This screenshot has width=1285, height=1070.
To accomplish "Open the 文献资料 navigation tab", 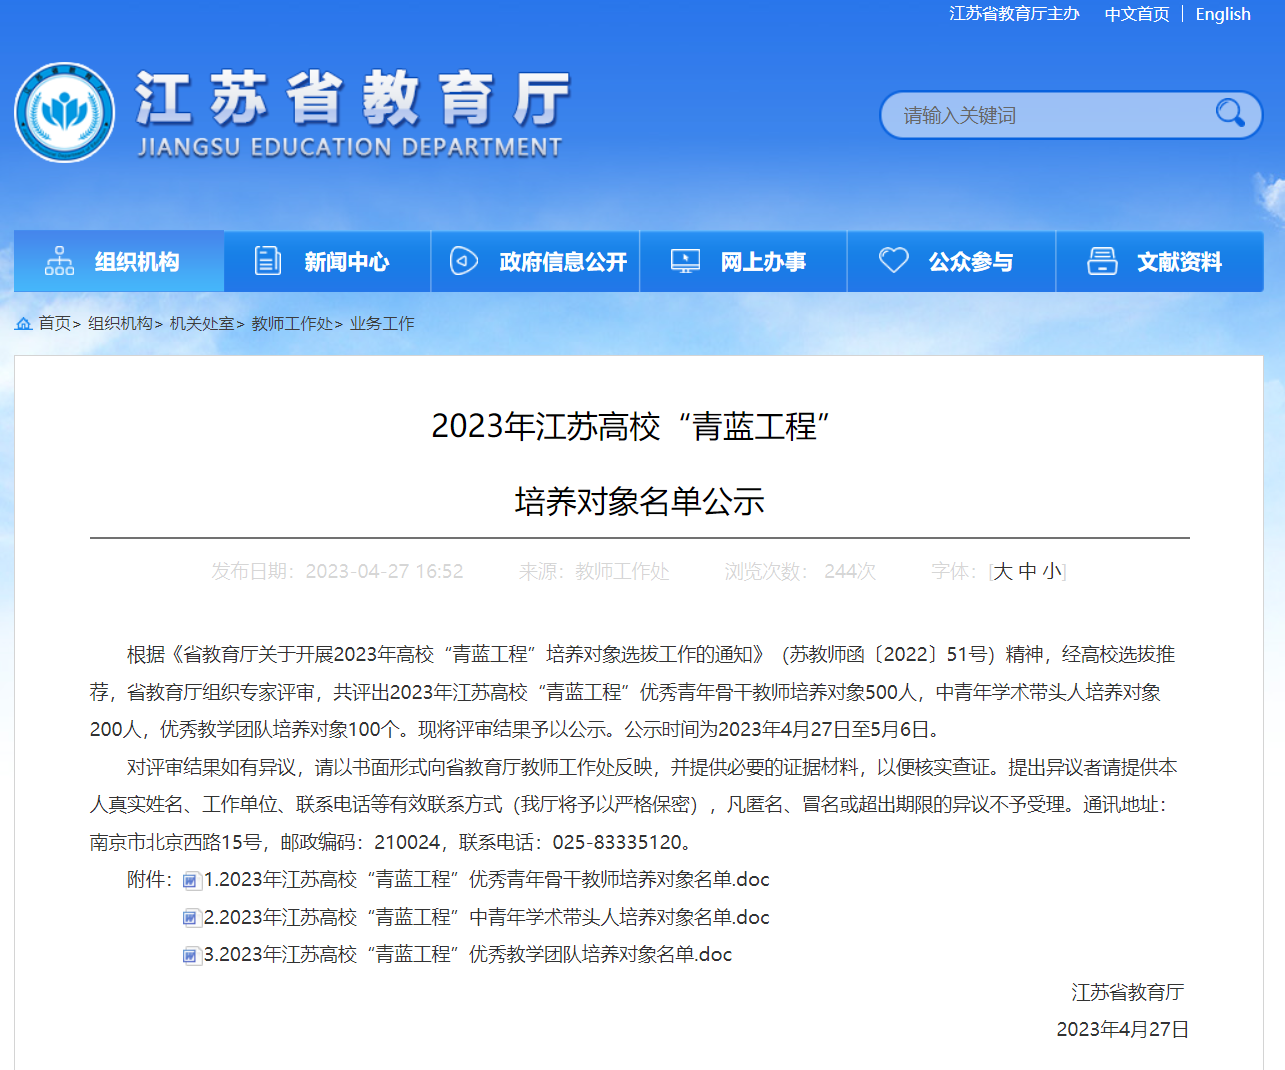I will coord(1160,261).
